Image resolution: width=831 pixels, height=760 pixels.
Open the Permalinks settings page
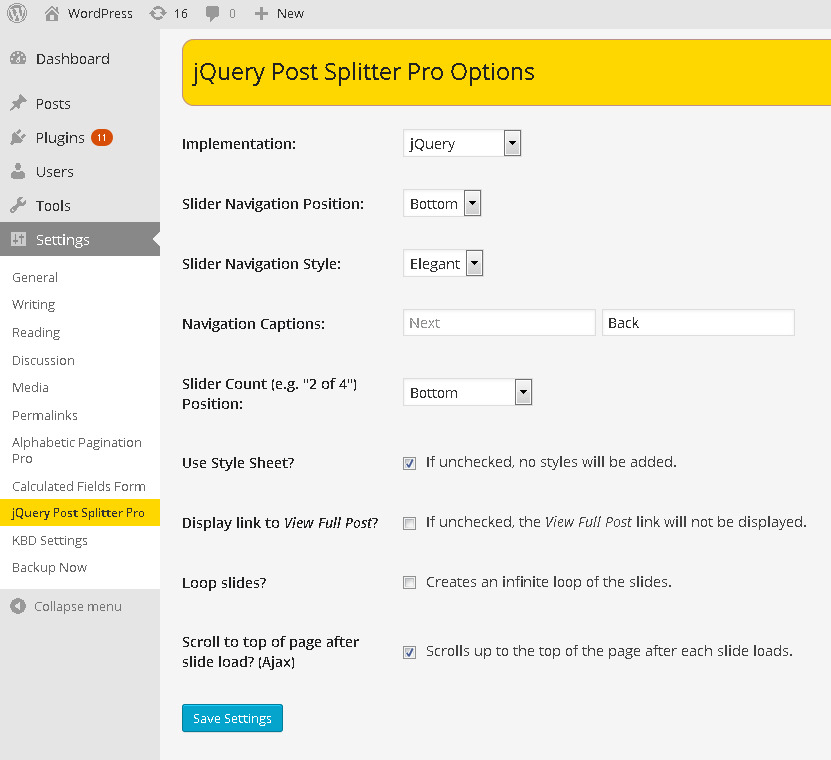point(45,415)
